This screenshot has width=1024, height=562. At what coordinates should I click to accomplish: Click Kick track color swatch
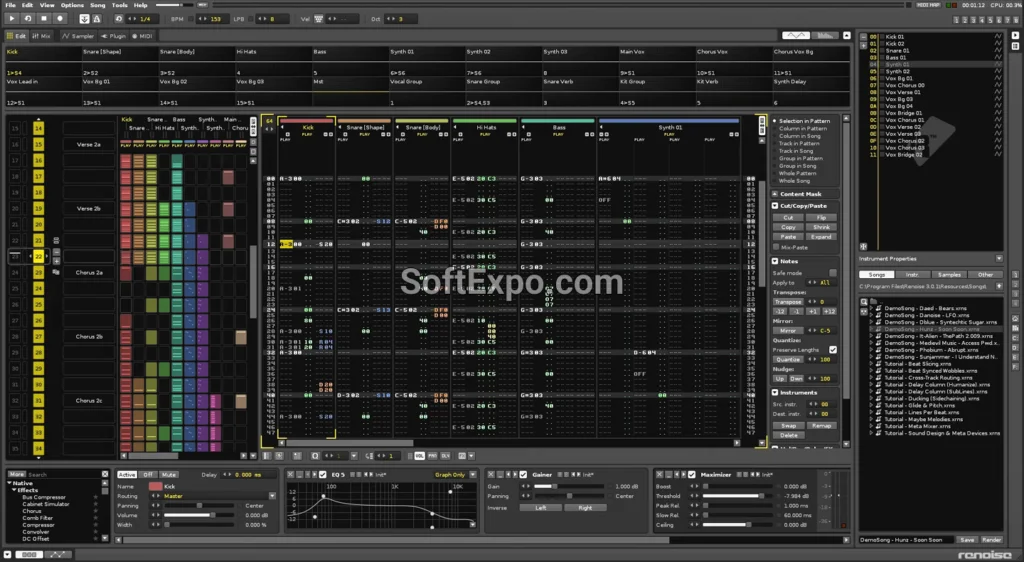pos(155,486)
